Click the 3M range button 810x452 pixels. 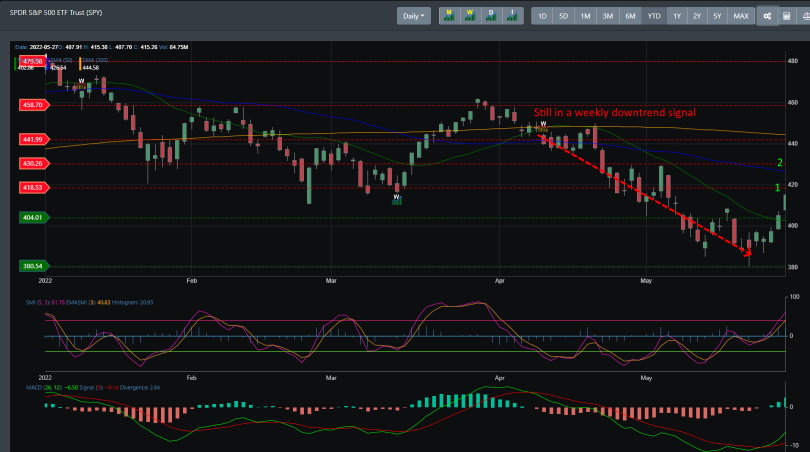pyautogui.click(x=608, y=16)
